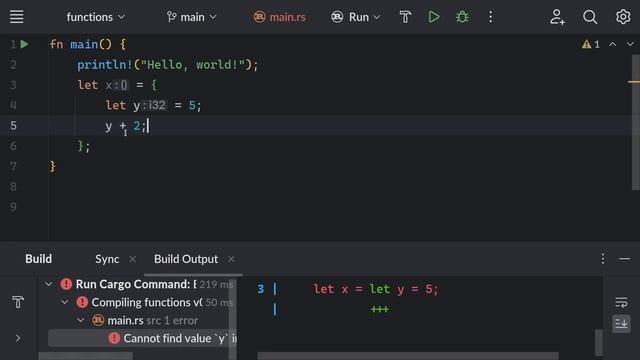The height and width of the screenshot is (360, 640).
Task: Click the Build hammer icon in toolbar
Action: point(405,17)
